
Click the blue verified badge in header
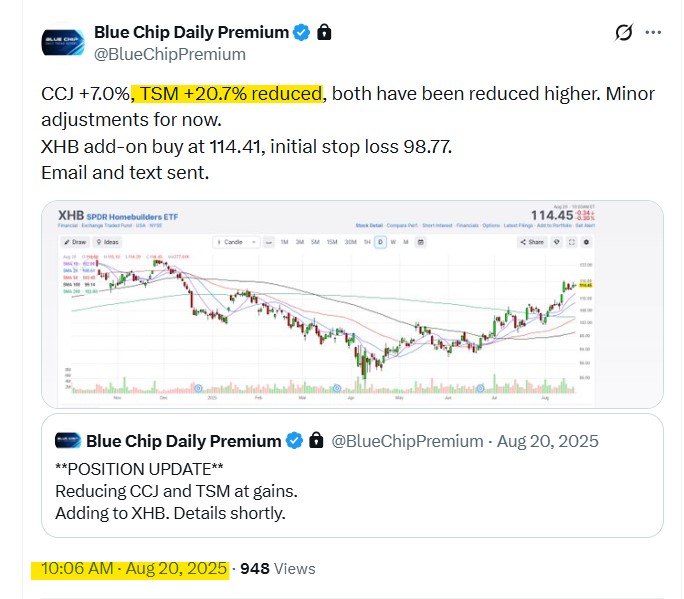[x=302, y=33]
